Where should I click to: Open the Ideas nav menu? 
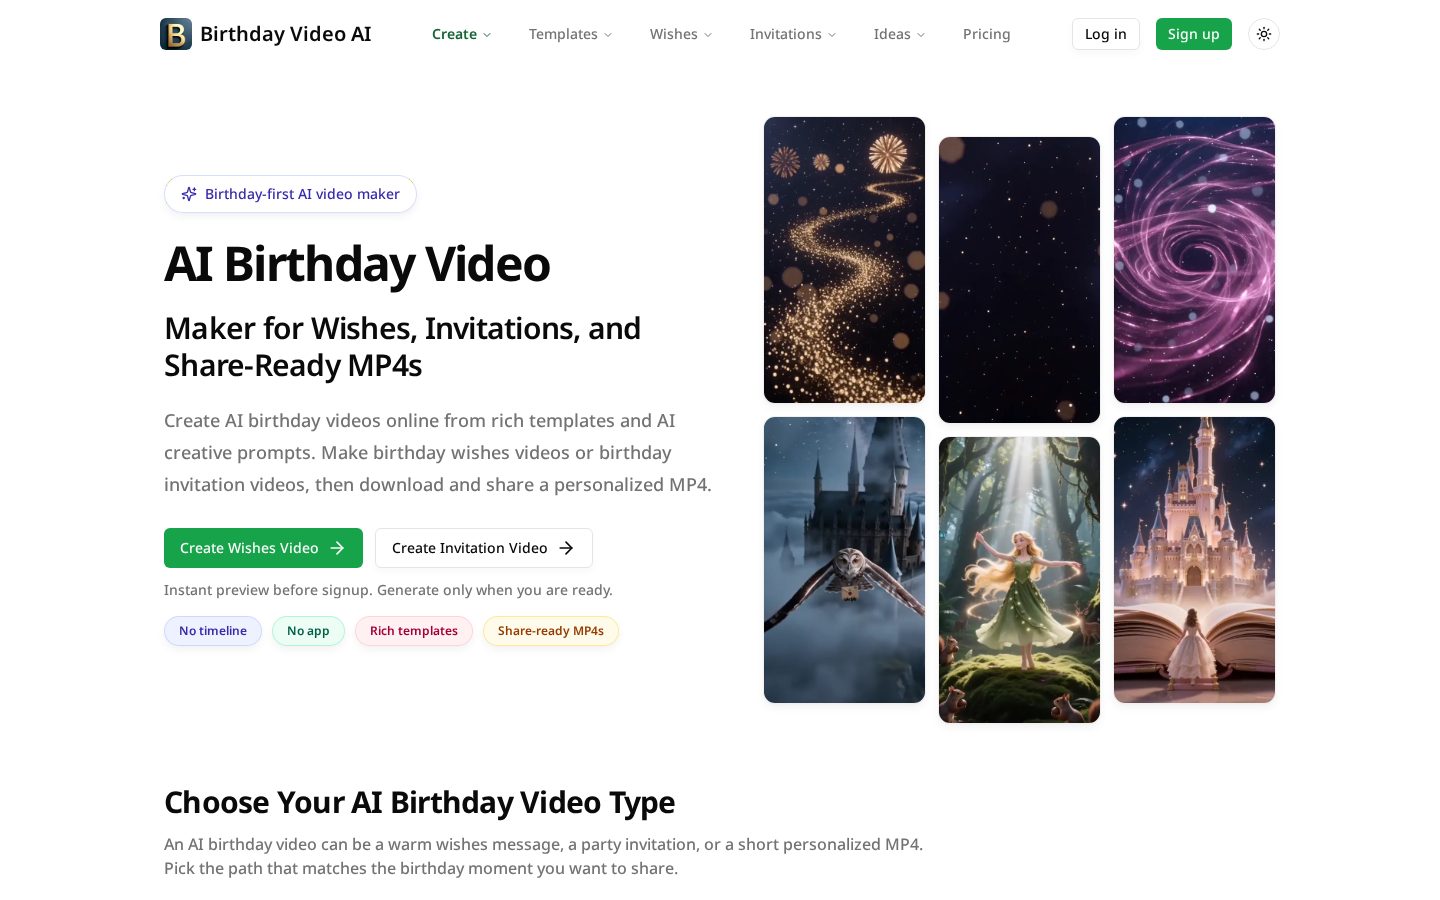pos(899,34)
